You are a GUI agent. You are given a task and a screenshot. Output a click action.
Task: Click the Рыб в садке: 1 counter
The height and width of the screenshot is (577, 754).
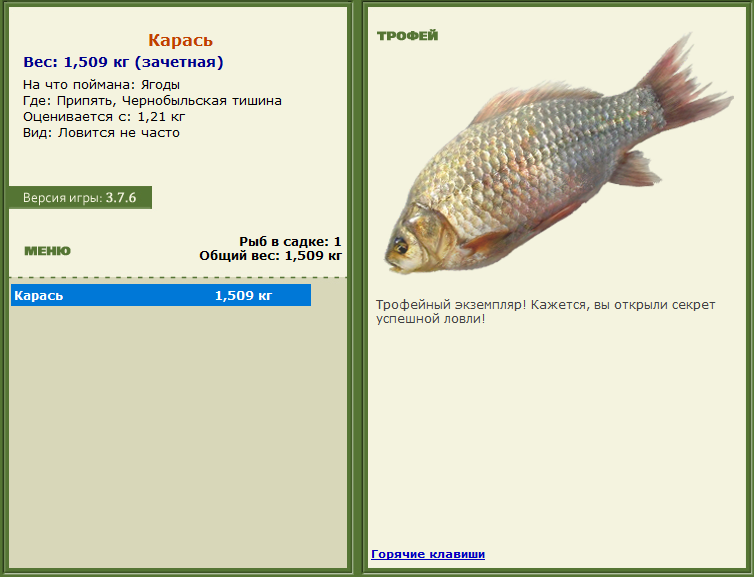coord(290,241)
